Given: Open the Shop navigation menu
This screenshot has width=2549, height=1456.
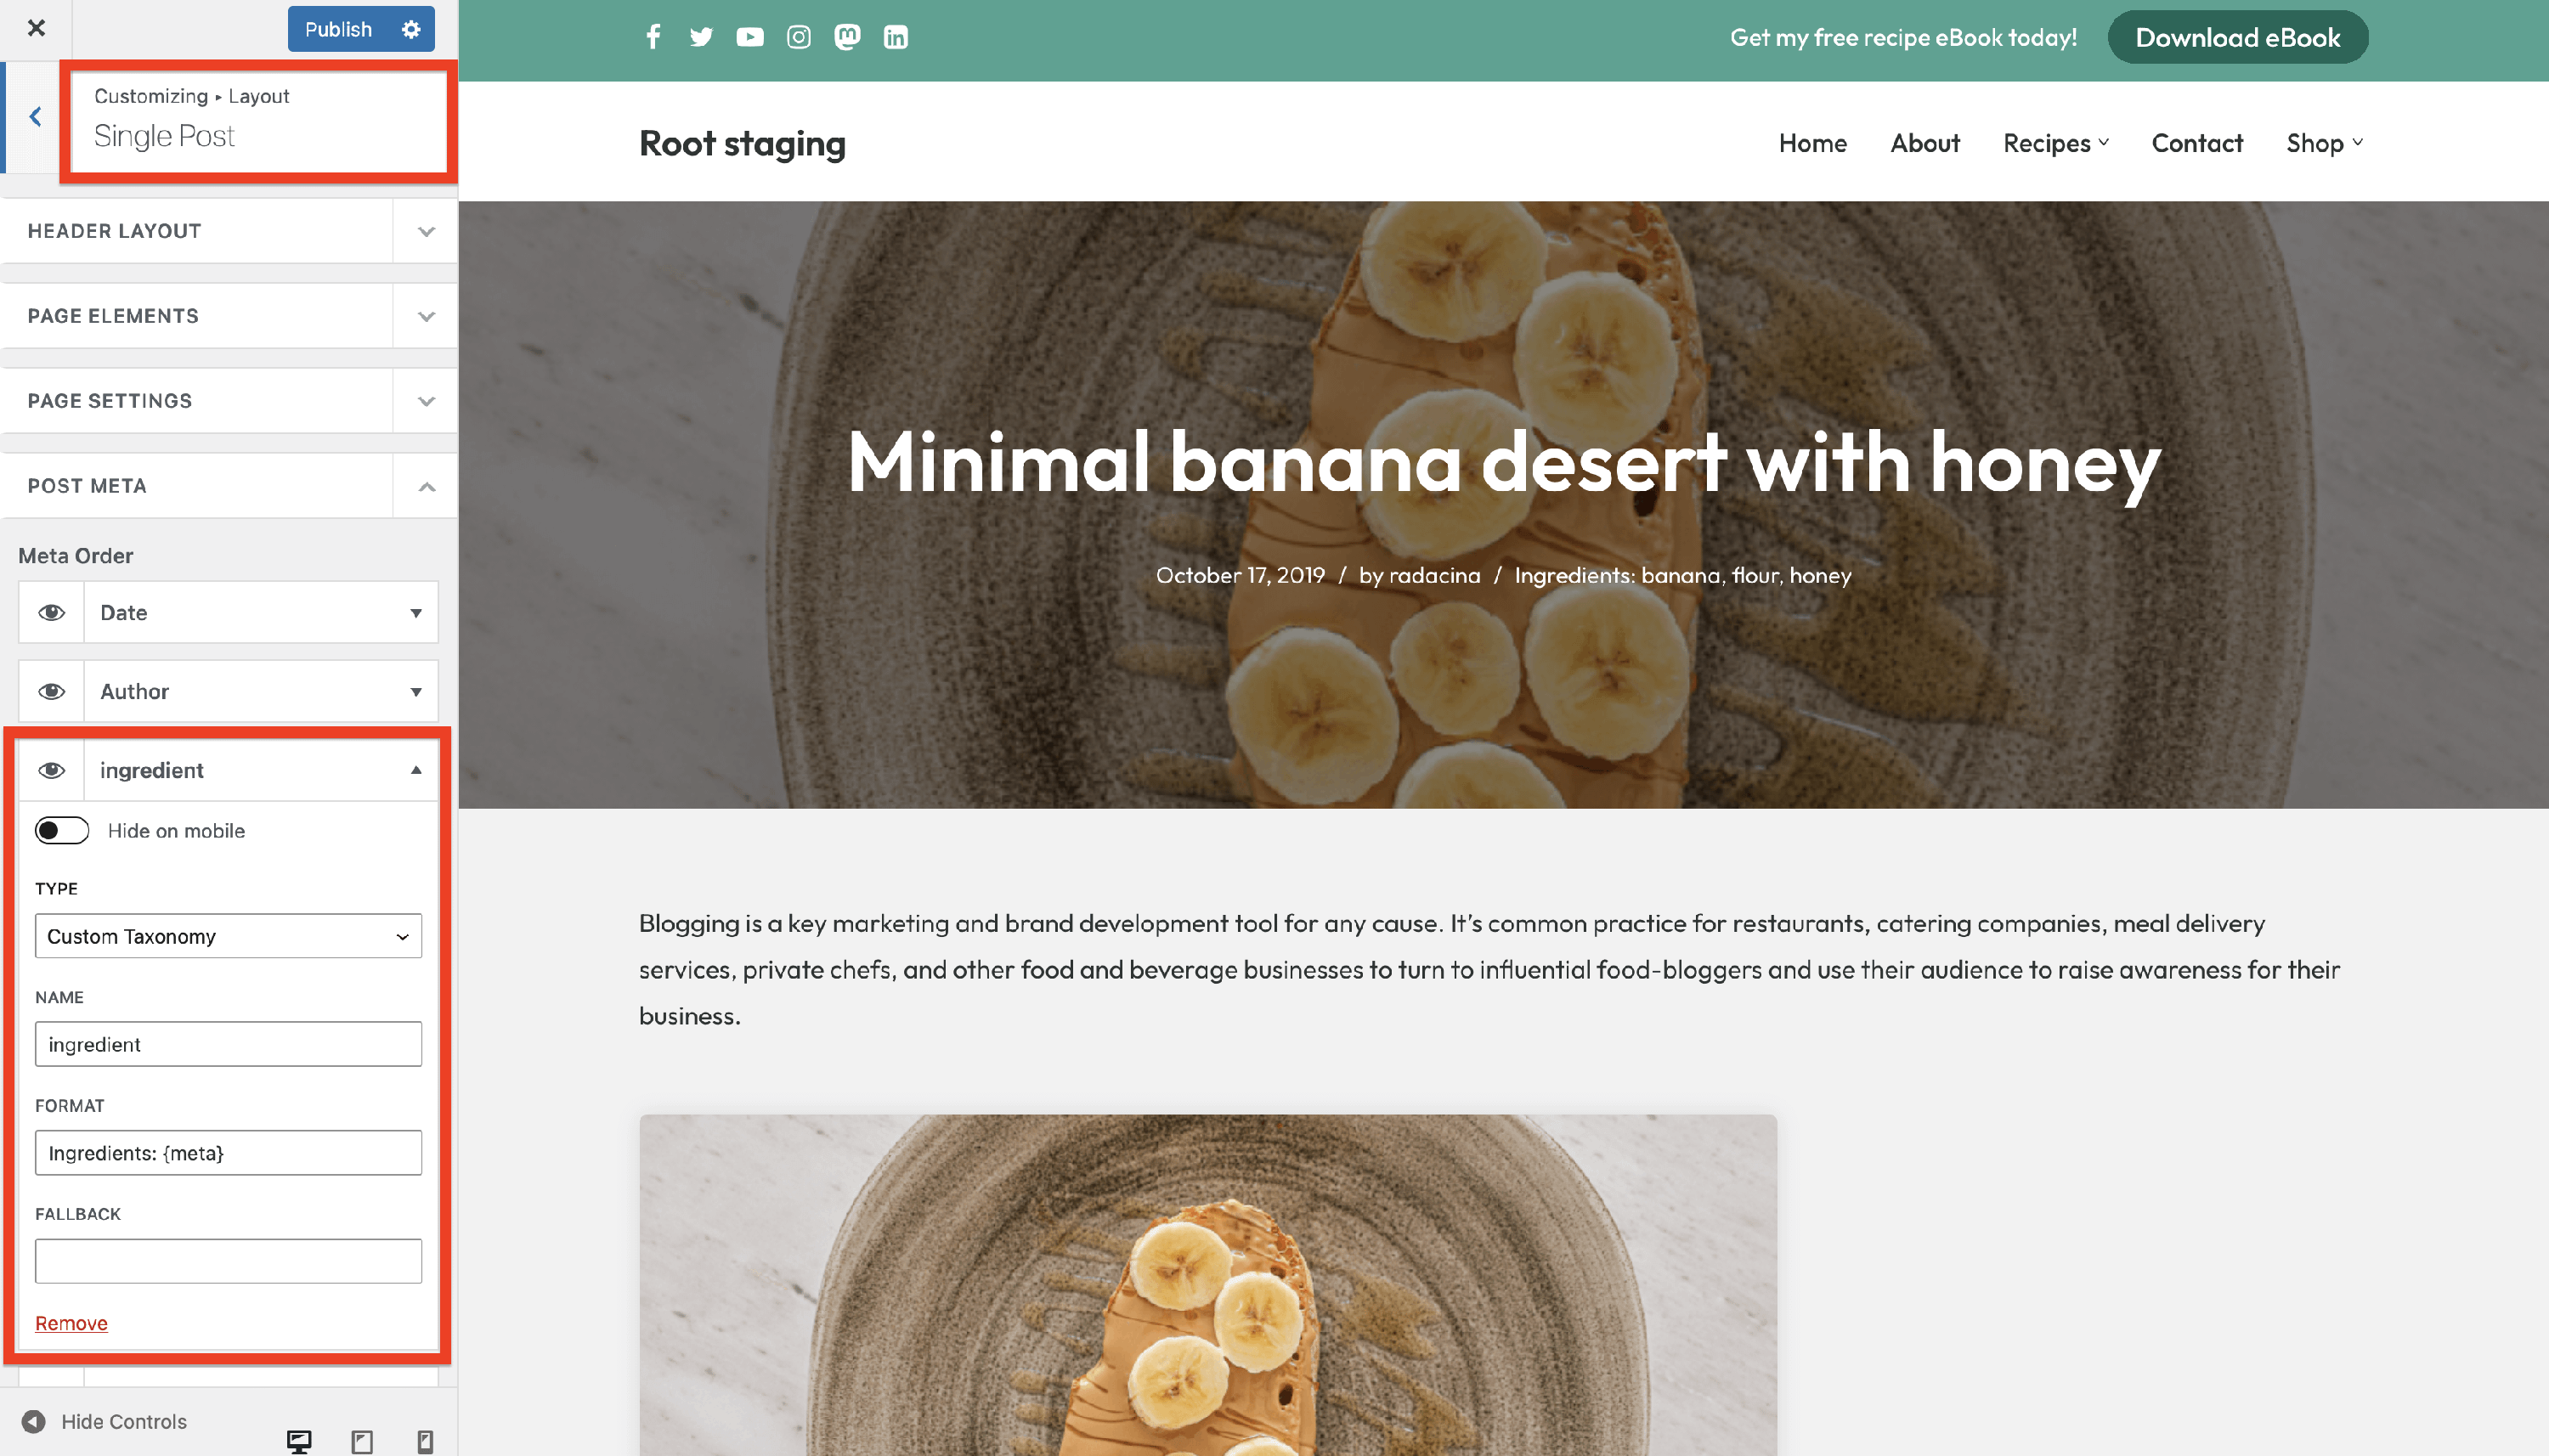Looking at the screenshot, I should tap(2324, 143).
